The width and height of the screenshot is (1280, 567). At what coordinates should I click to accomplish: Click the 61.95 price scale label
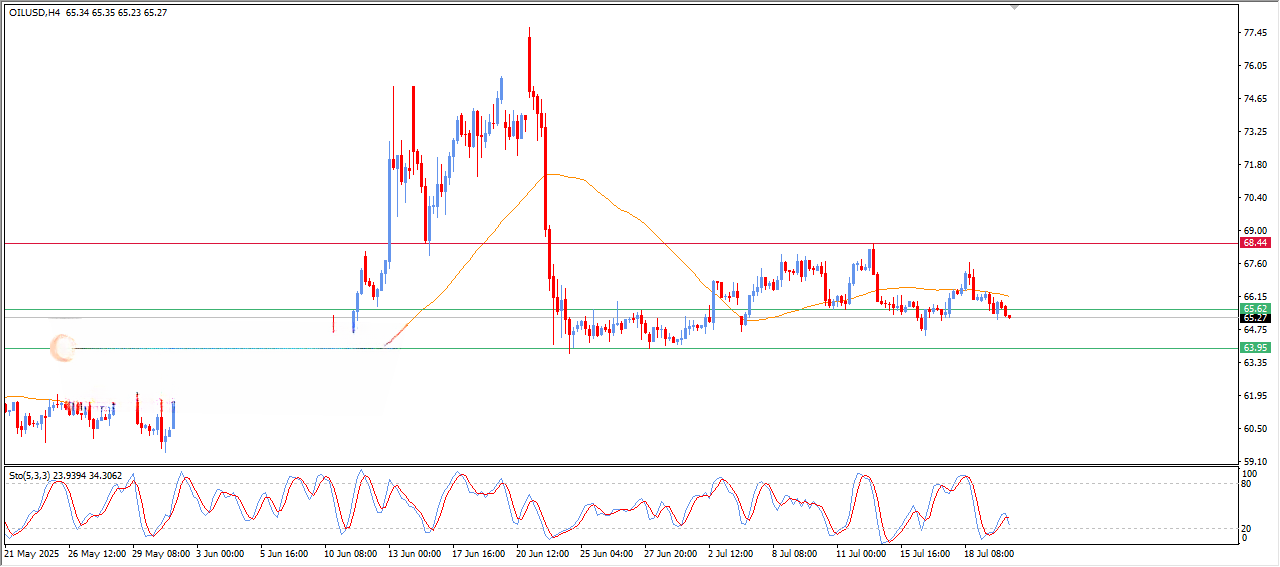1256,396
